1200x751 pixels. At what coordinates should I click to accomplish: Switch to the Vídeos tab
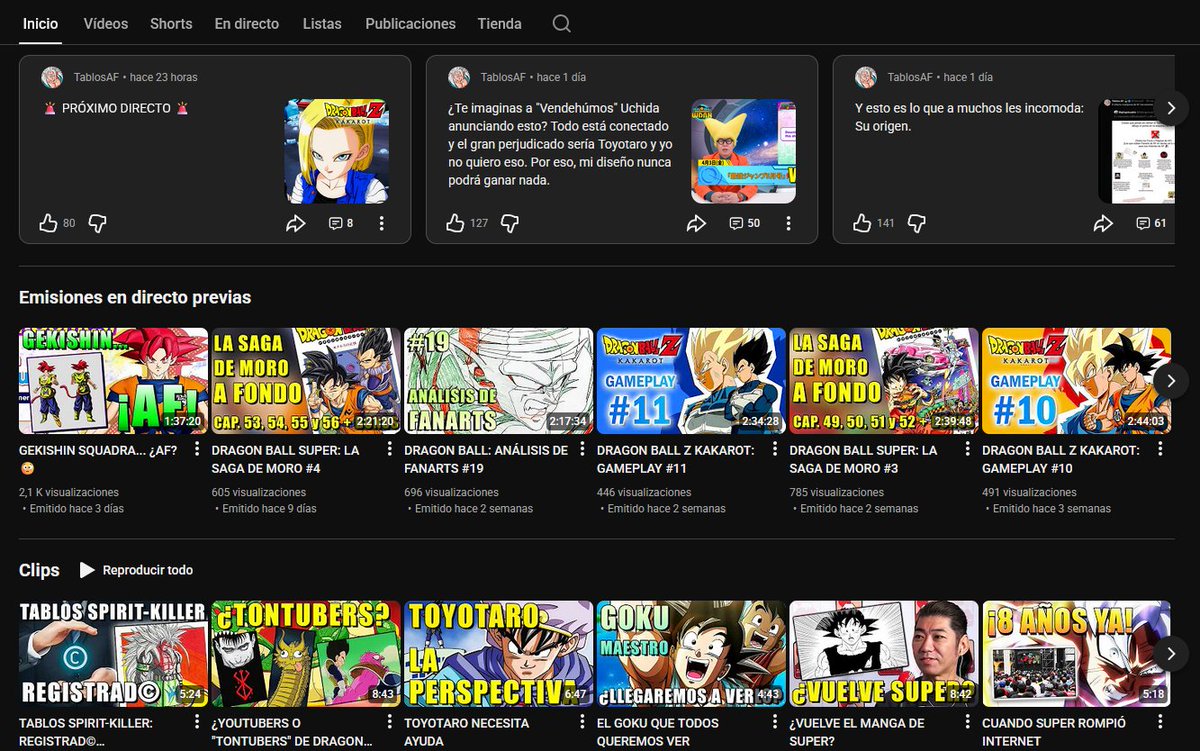tap(106, 23)
